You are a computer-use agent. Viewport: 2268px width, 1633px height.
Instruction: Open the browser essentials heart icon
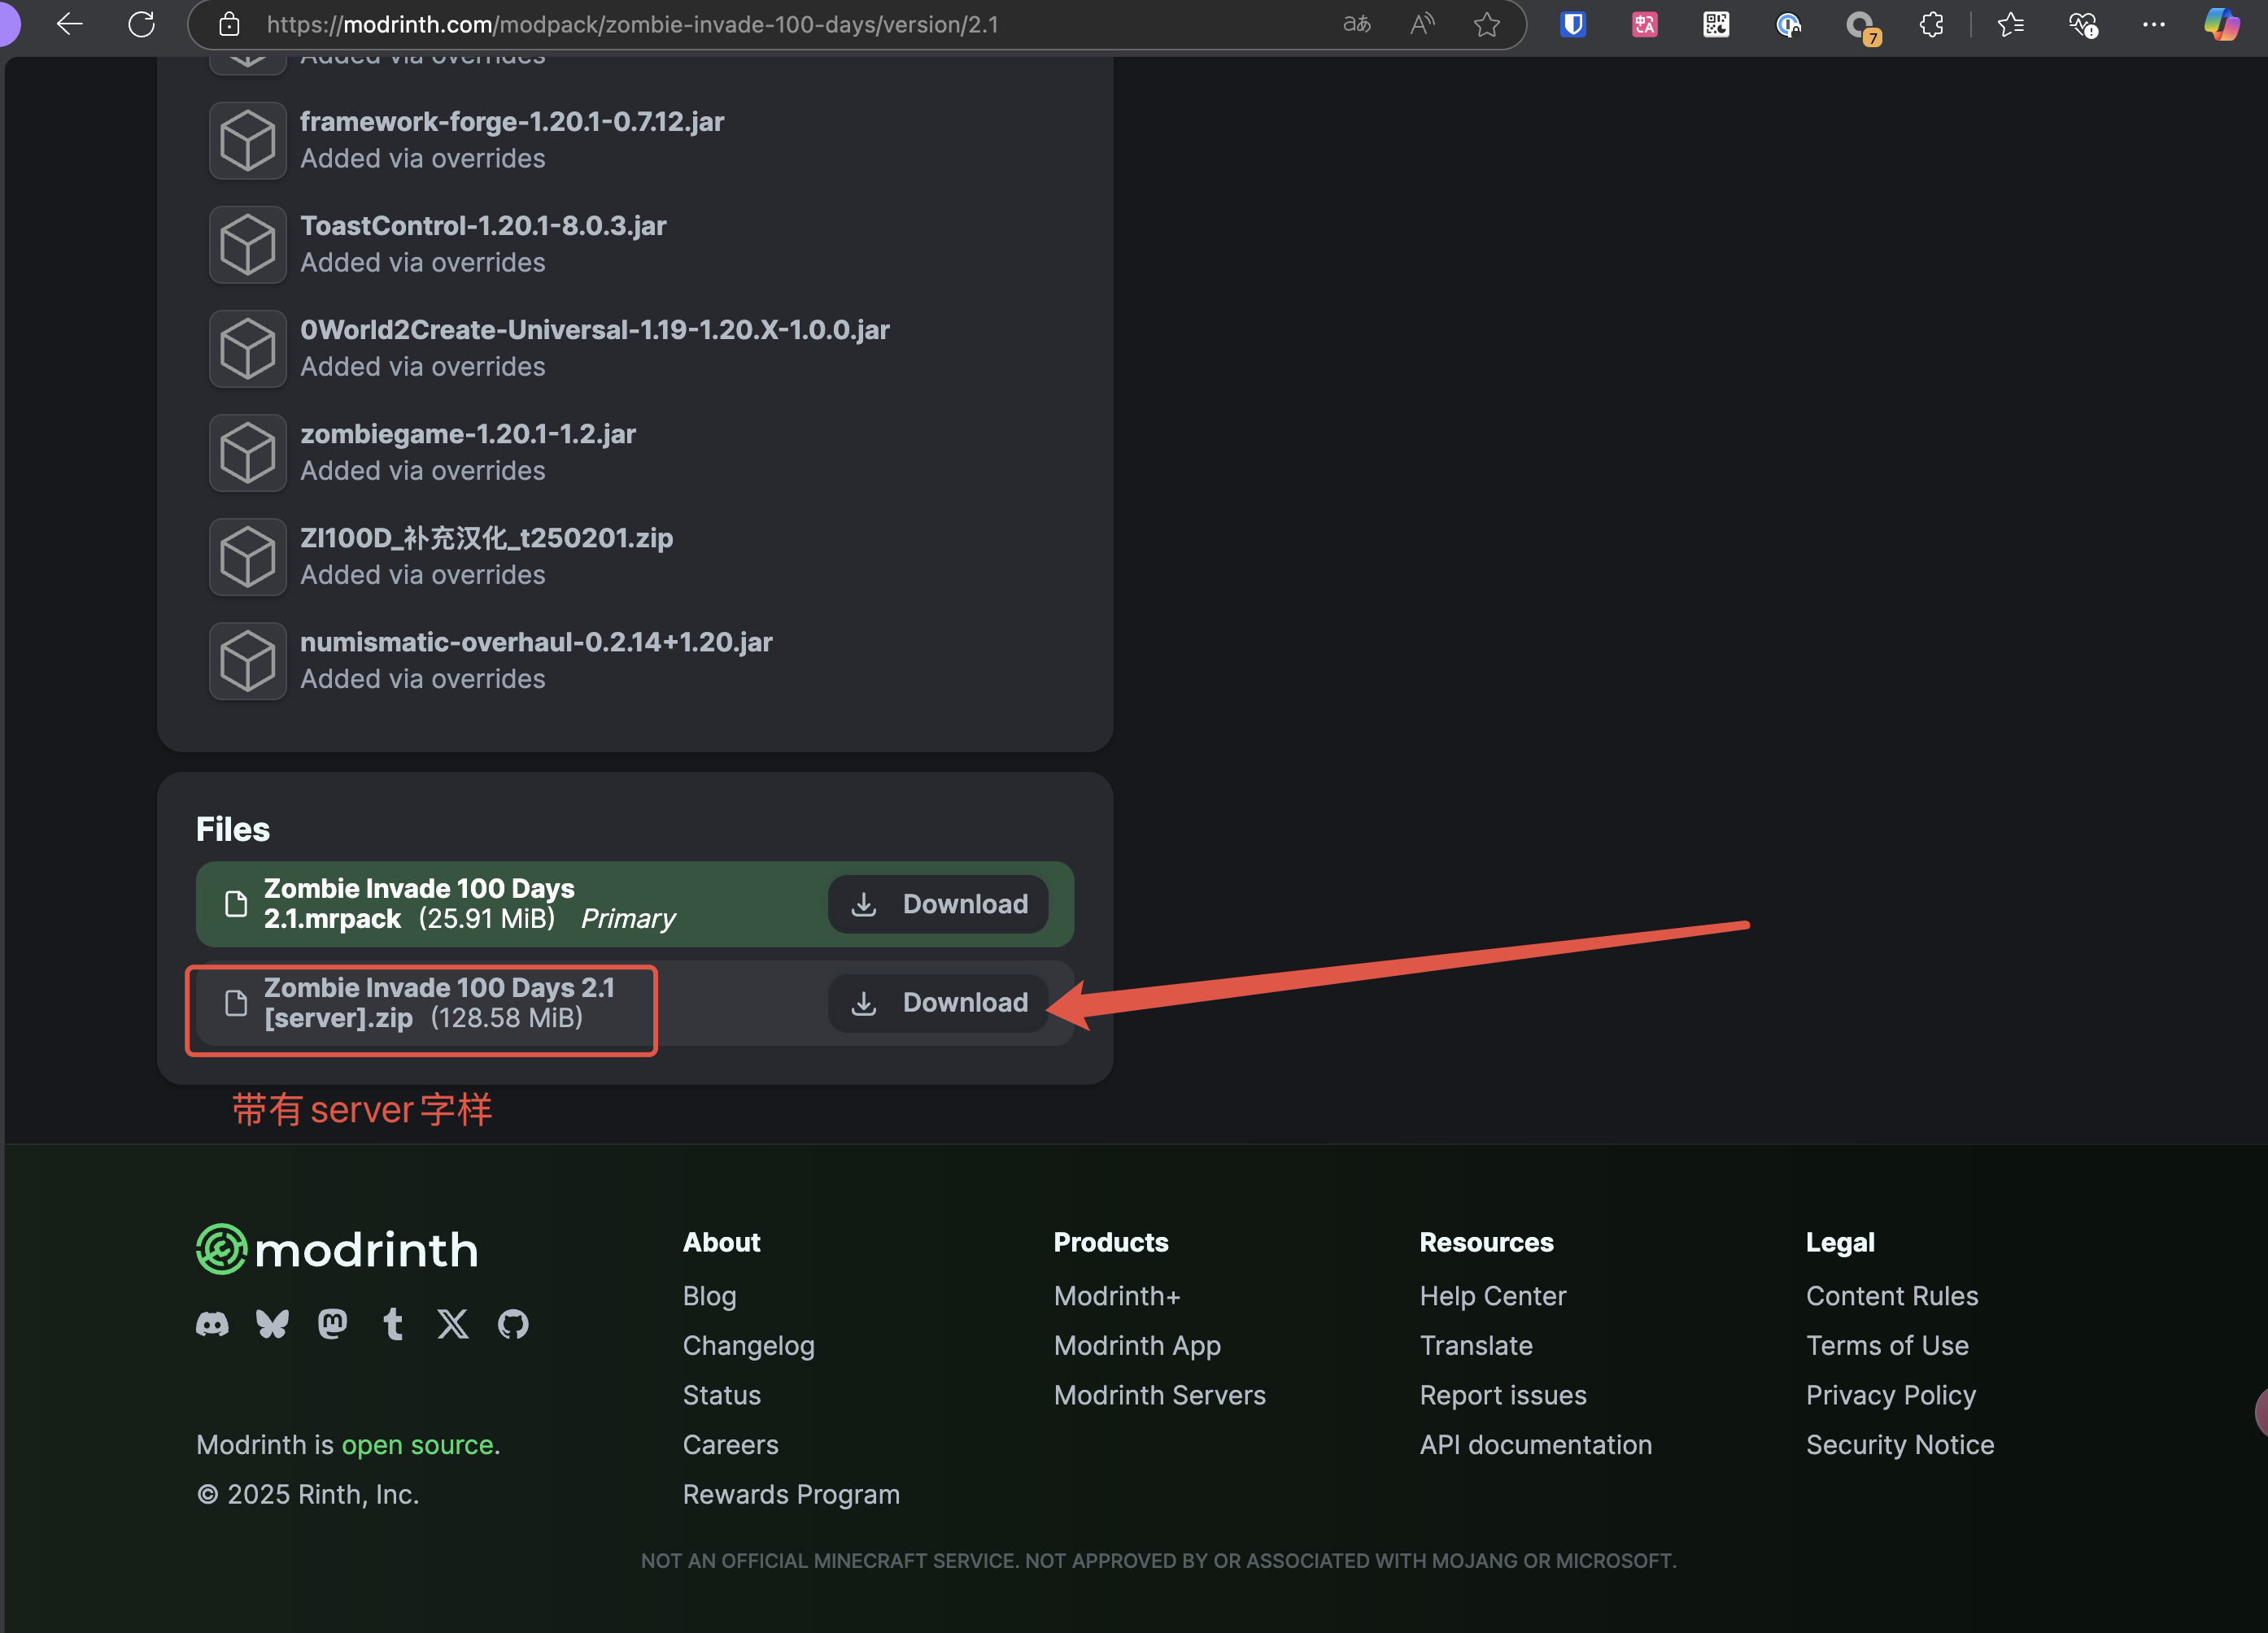[2083, 24]
